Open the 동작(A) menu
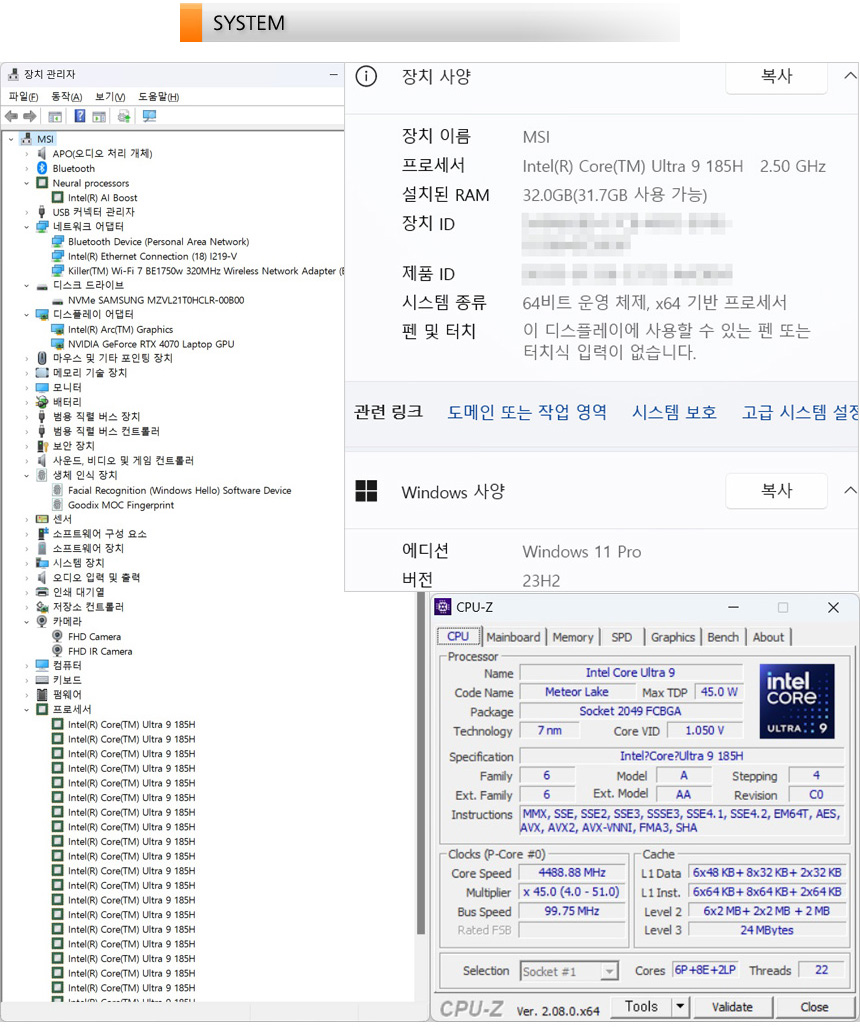 [x=67, y=97]
